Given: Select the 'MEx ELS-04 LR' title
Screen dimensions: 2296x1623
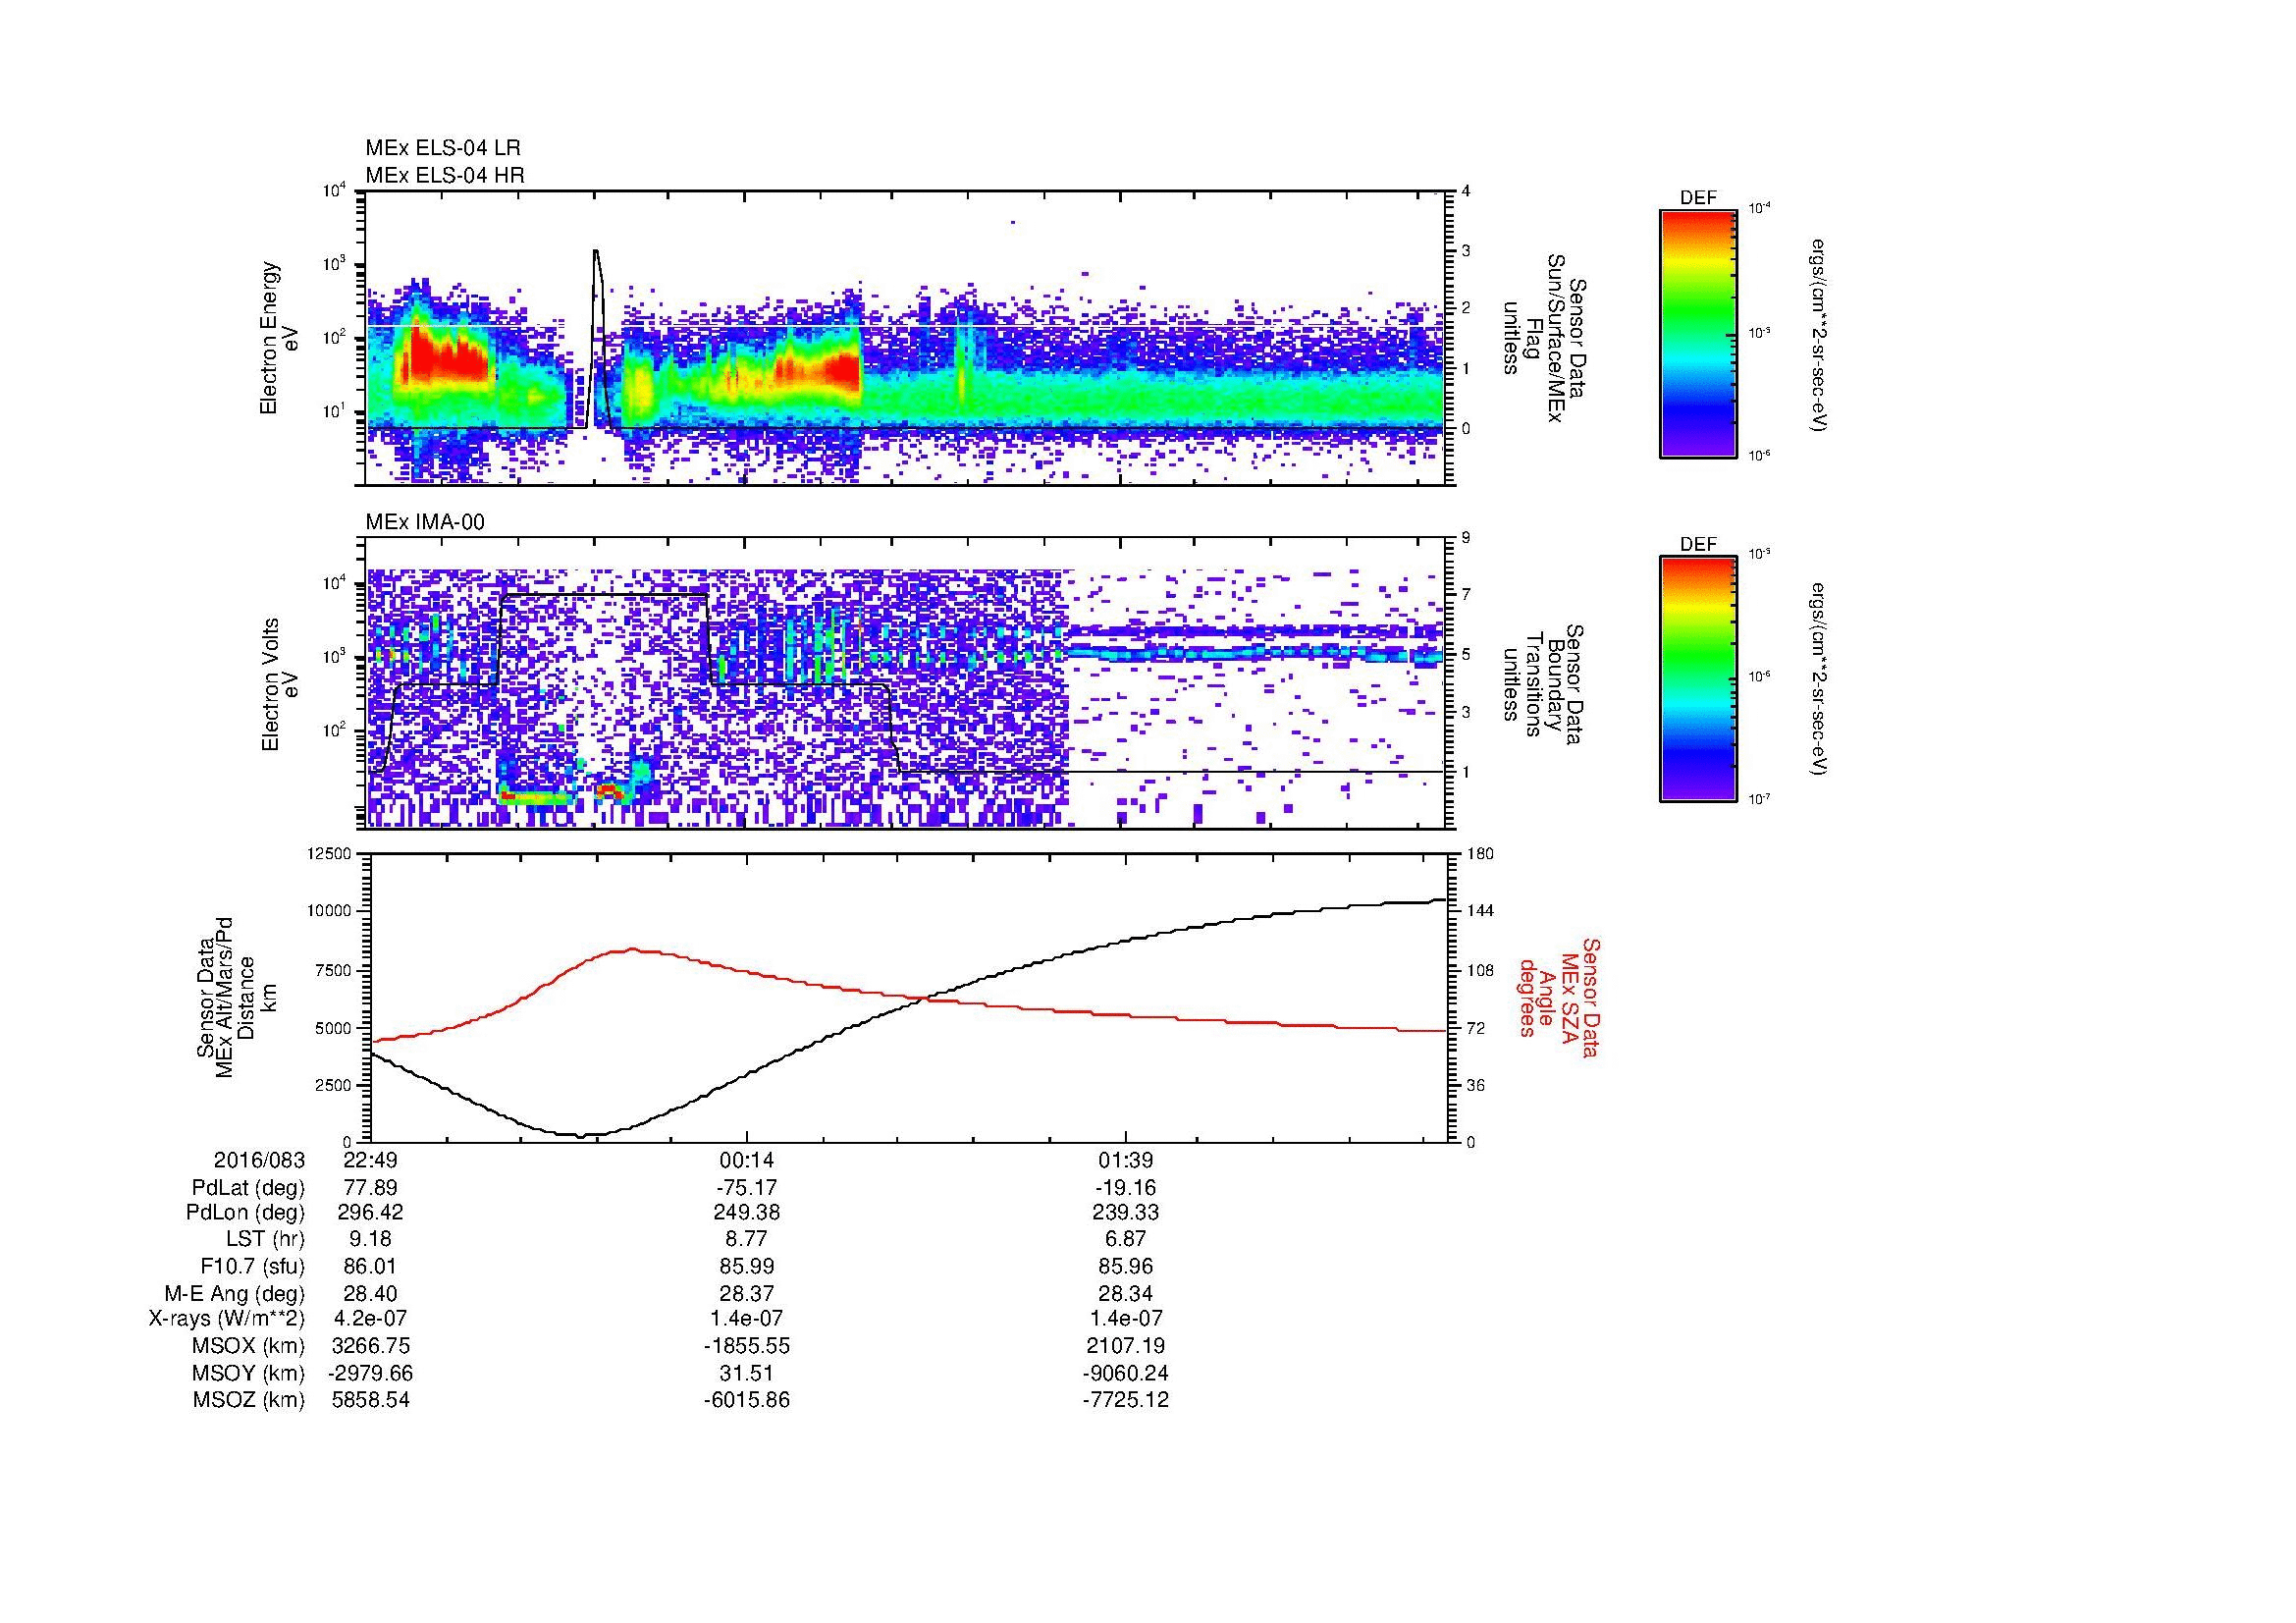Looking at the screenshot, I should (443, 148).
